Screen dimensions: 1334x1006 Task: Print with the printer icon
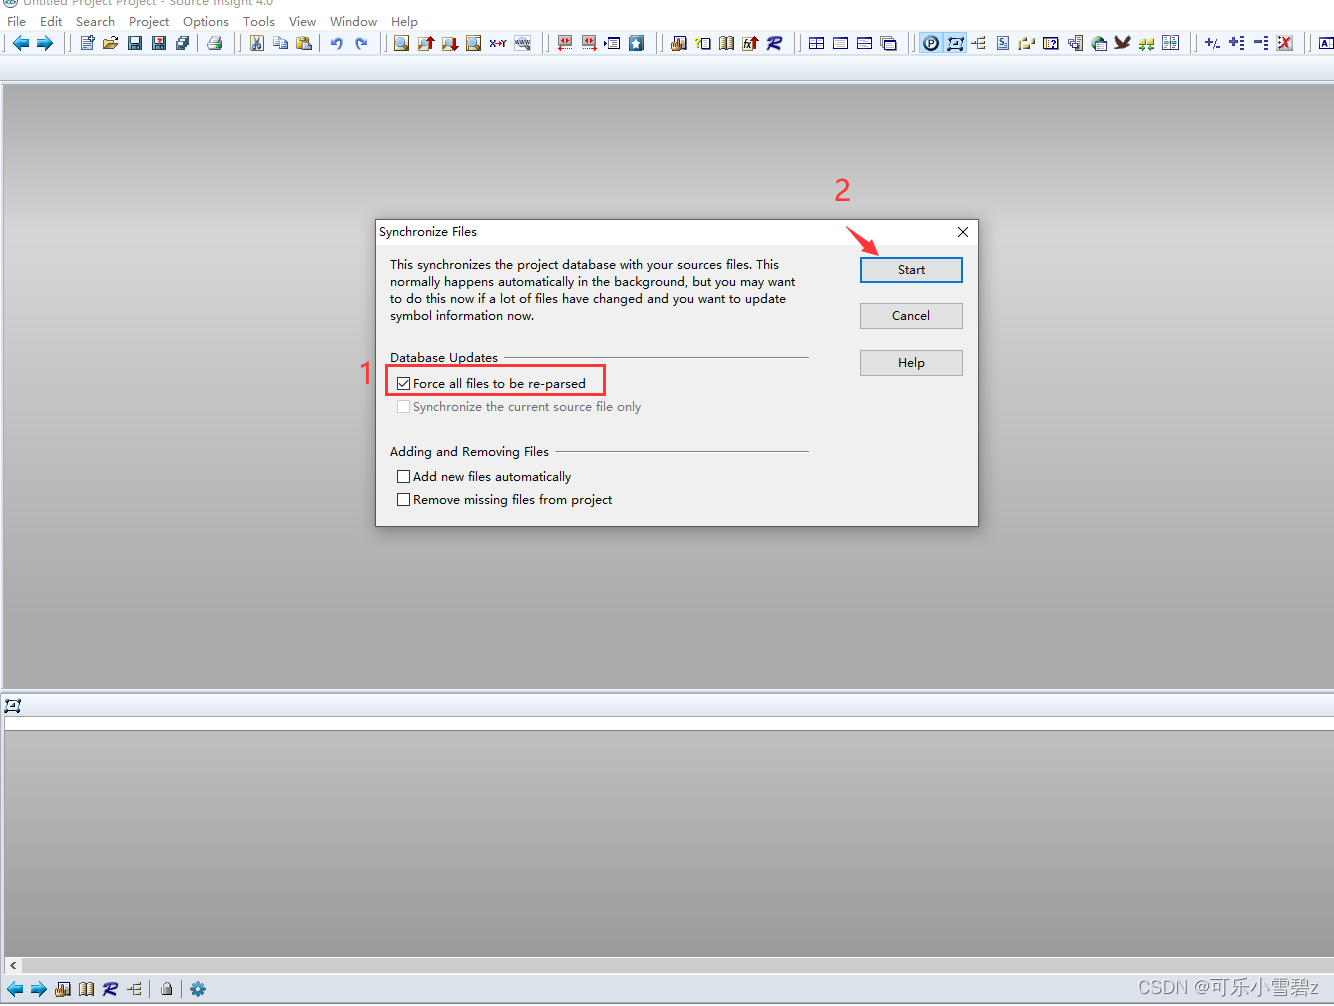tap(215, 43)
